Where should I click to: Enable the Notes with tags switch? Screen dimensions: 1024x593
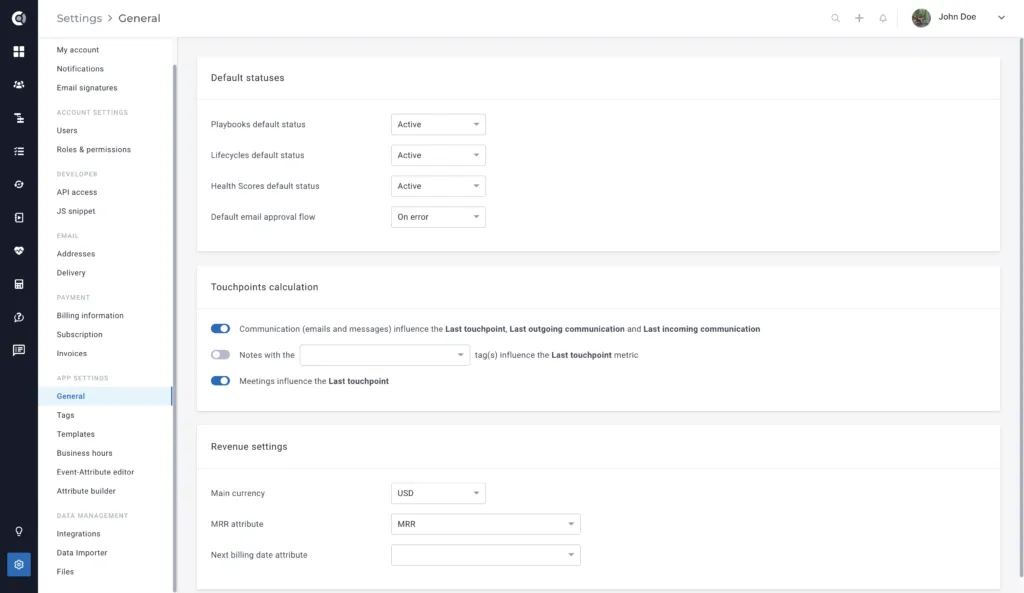[x=221, y=355]
